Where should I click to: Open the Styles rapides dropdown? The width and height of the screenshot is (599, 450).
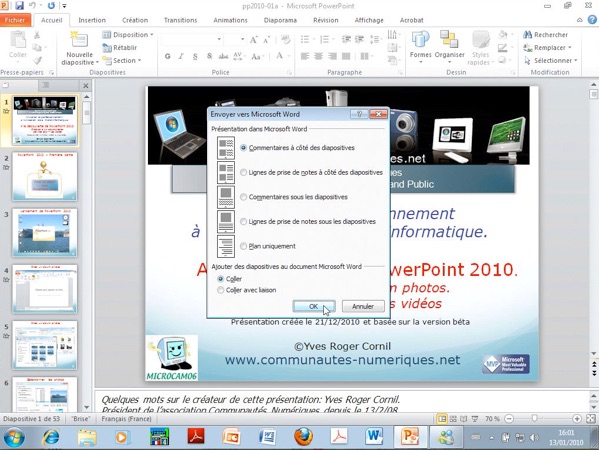480,49
